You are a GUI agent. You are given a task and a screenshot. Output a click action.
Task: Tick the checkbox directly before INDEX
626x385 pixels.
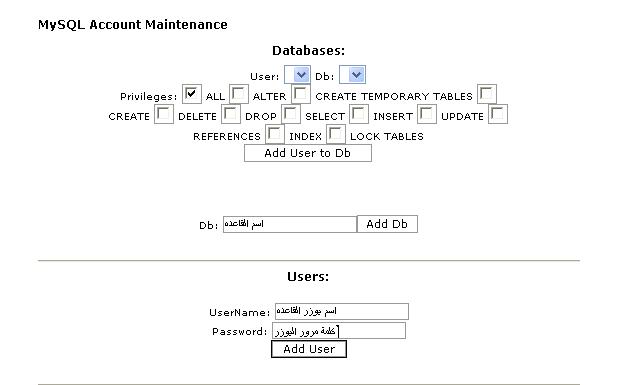coord(275,134)
